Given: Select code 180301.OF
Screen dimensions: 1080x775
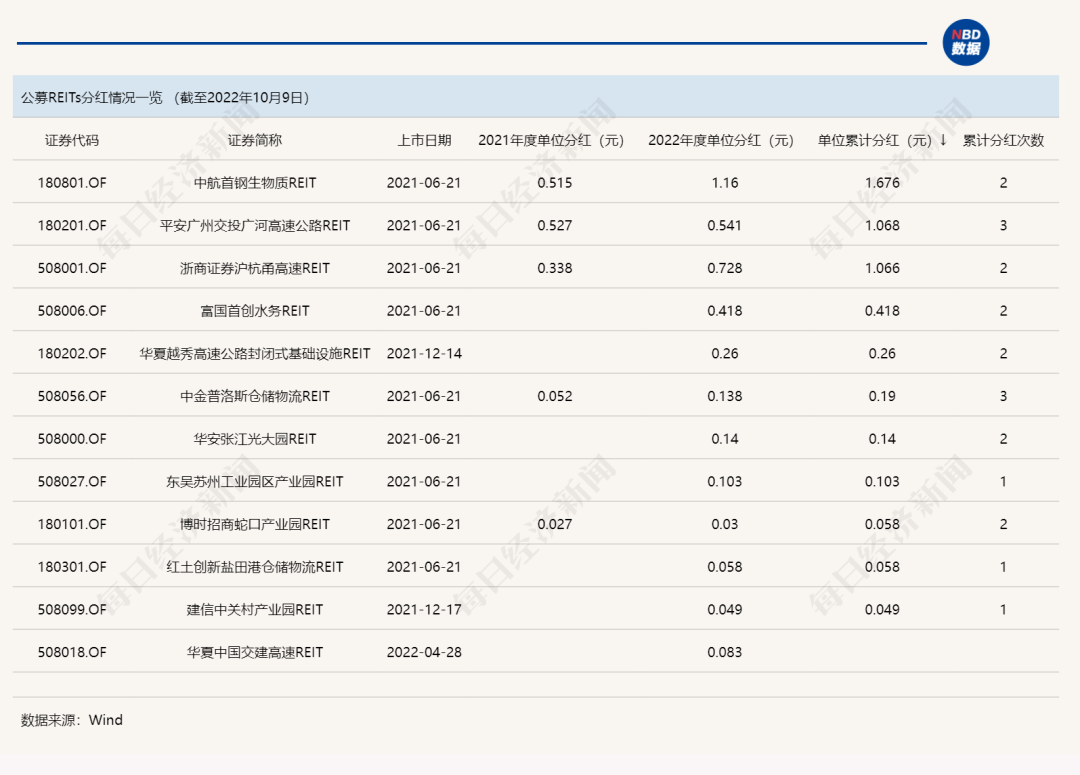Looking at the screenshot, I should 72,568.
